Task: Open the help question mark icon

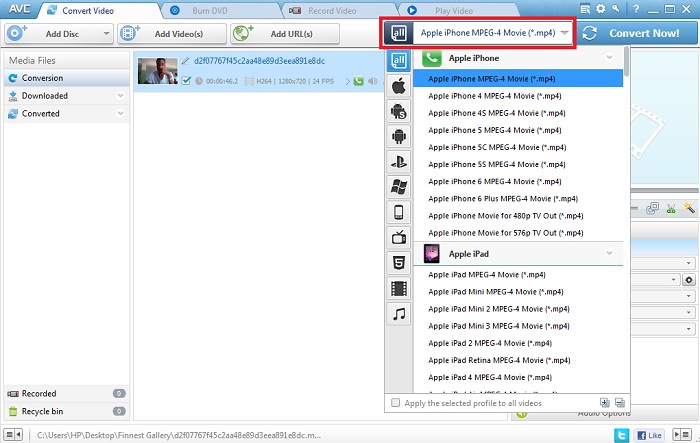Action: click(x=636, y=9)
